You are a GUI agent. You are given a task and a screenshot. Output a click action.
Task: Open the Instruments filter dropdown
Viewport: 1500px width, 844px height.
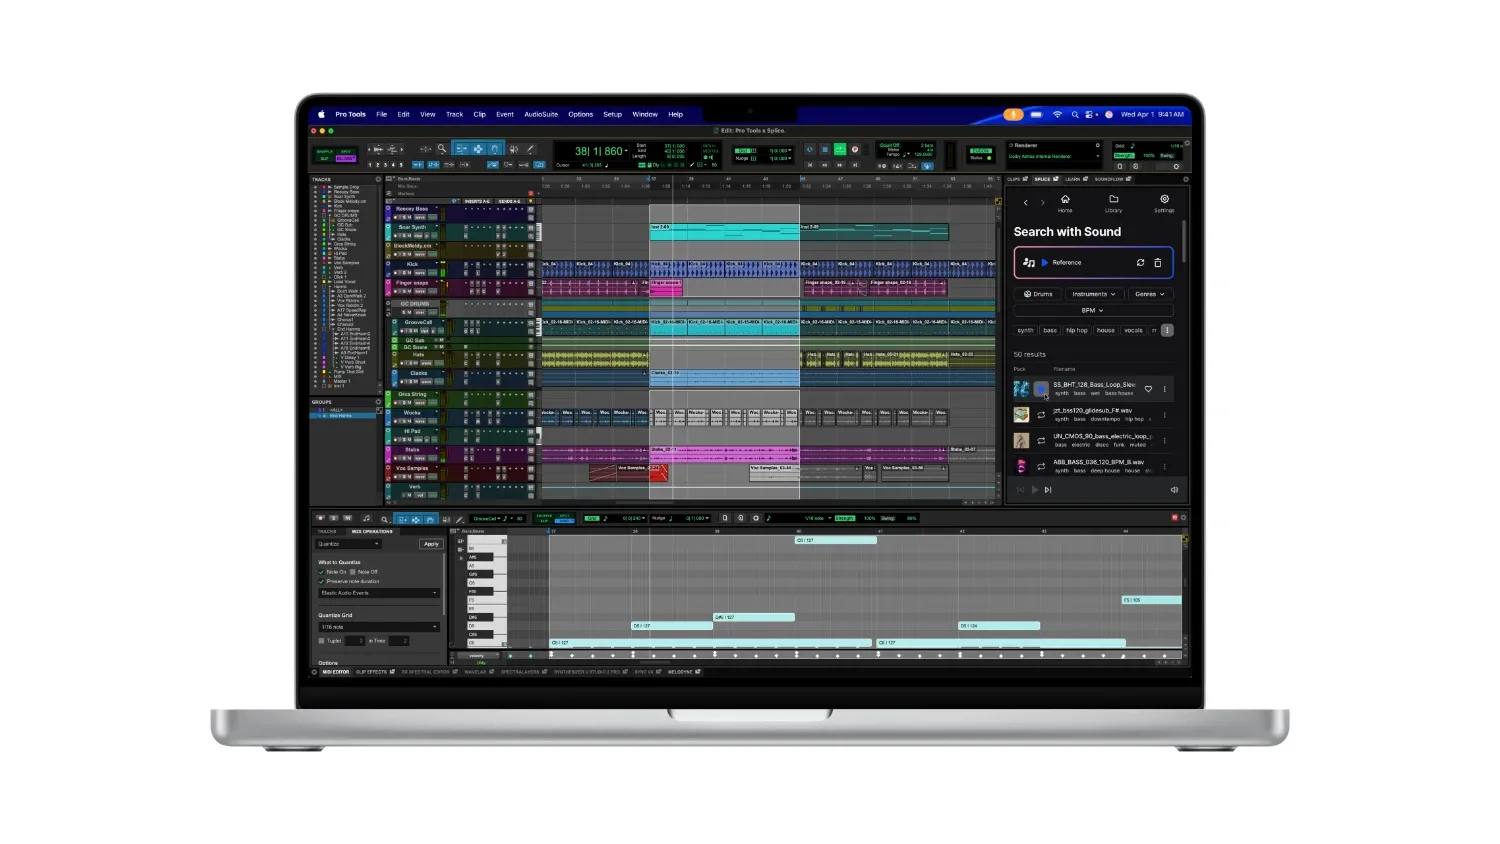click(1094, 294)
